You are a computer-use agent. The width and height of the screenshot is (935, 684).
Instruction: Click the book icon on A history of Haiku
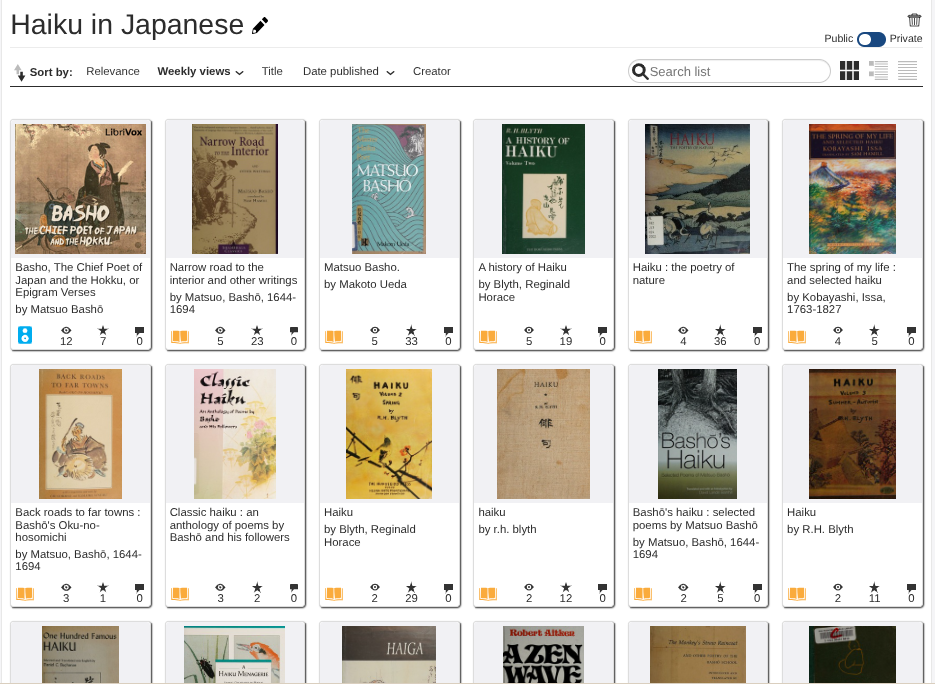point(488,337)
